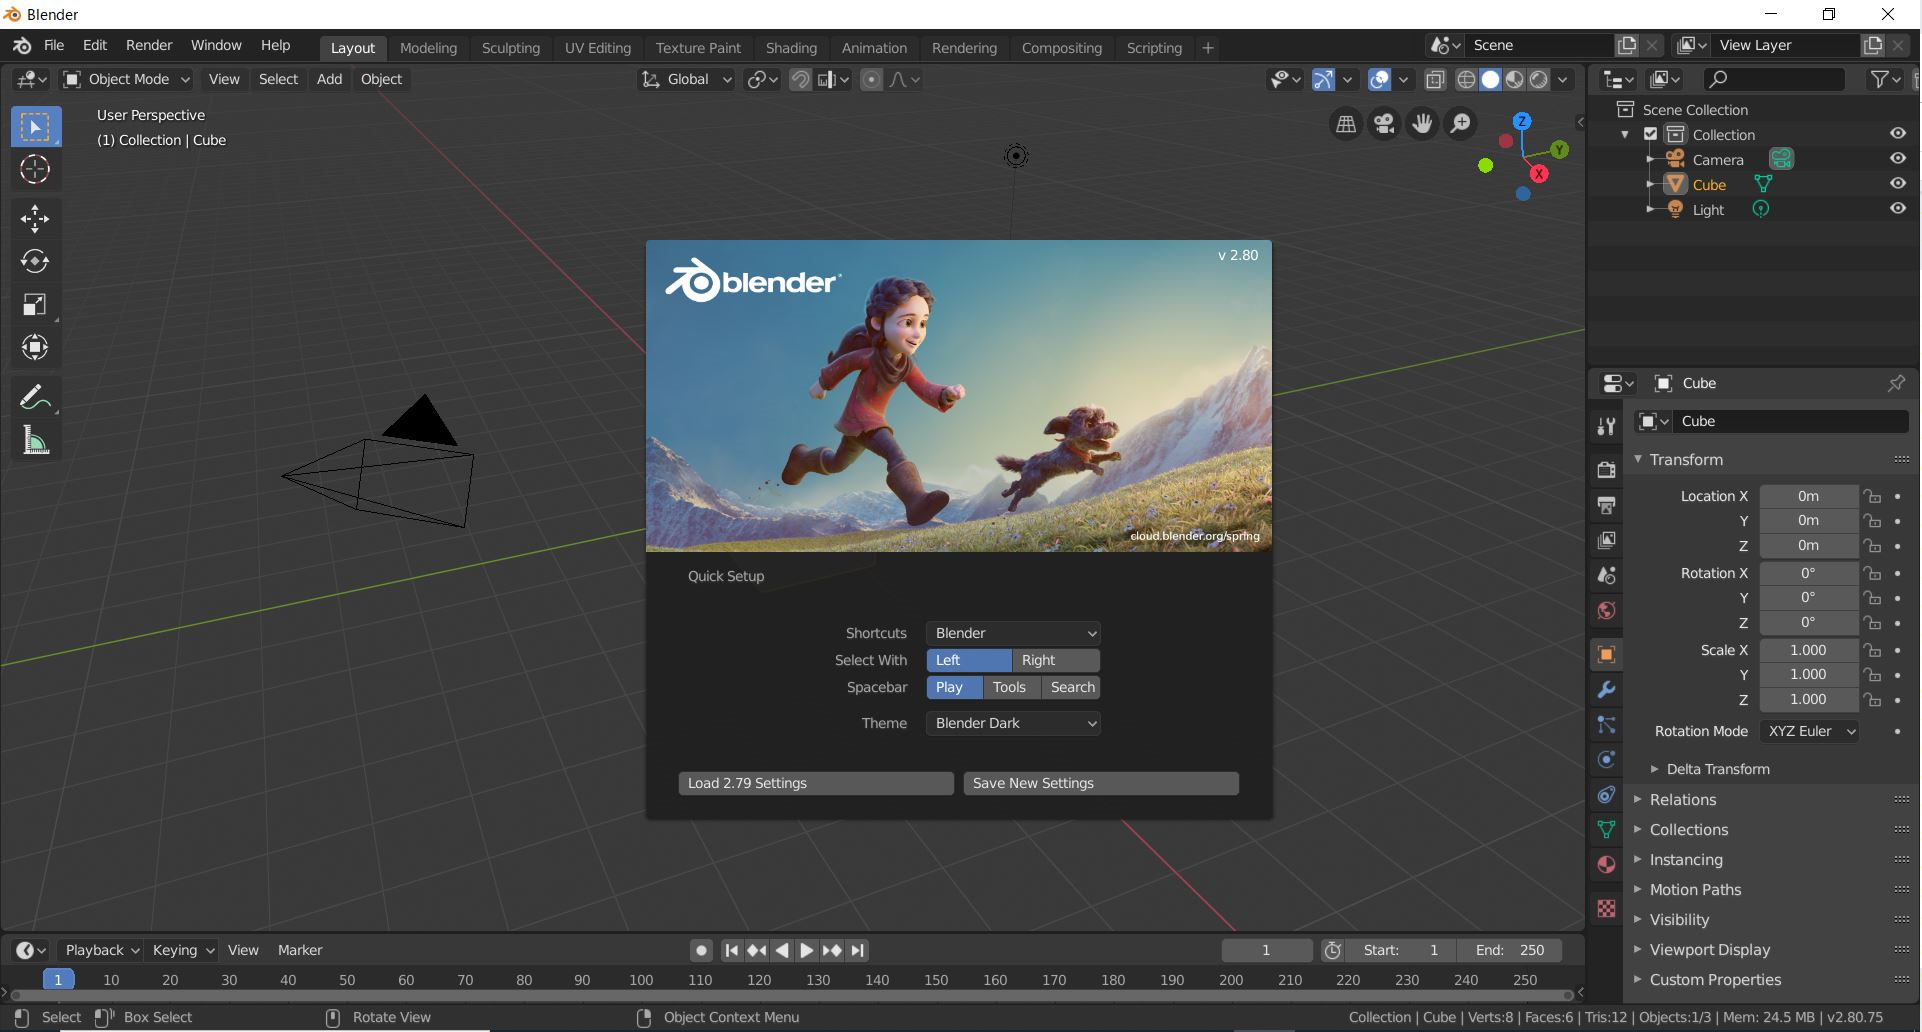Screen dimensions: 1922x1032
Task: Open the Render menu
Action: click(x=149, y=45)
